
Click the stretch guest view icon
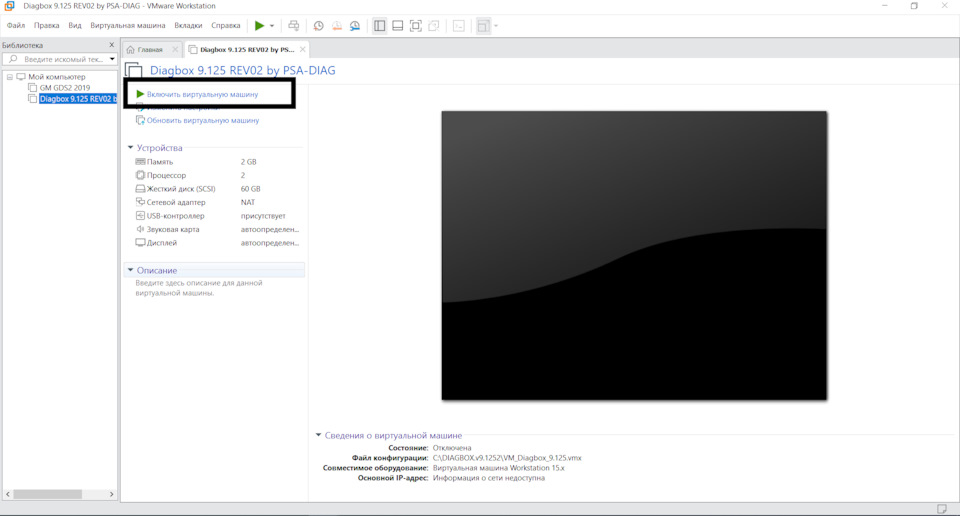point(483,26)
